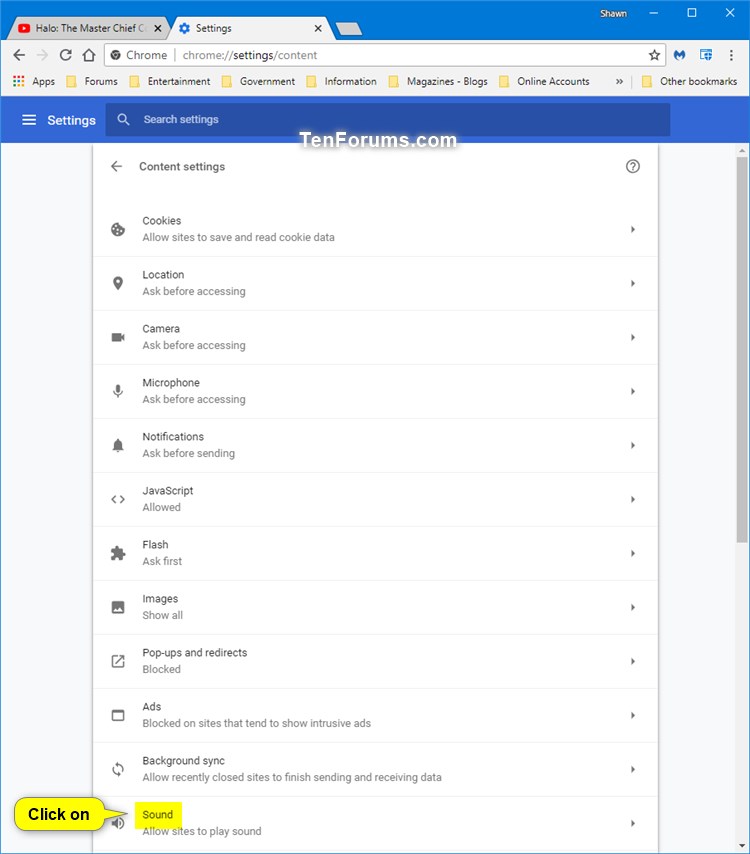Click the Location pin icon
The height and width of the screenshot is (854, 750).
[x=118, y=283]
